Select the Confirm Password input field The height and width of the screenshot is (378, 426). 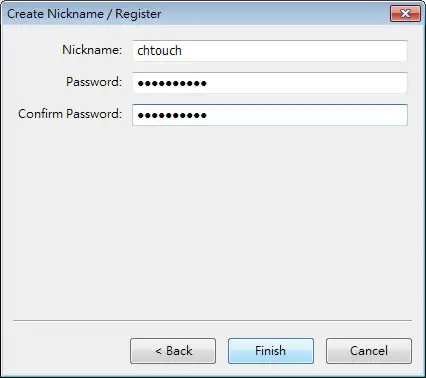[x=270, y=115]
